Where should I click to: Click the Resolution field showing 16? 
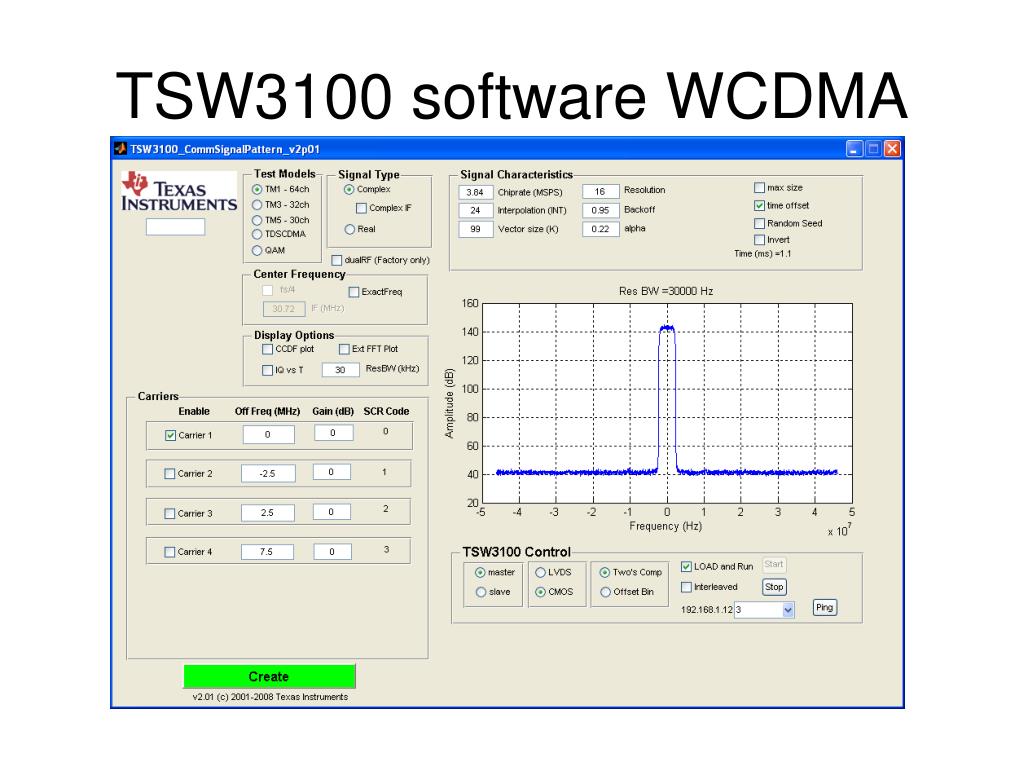coord(600,191)
